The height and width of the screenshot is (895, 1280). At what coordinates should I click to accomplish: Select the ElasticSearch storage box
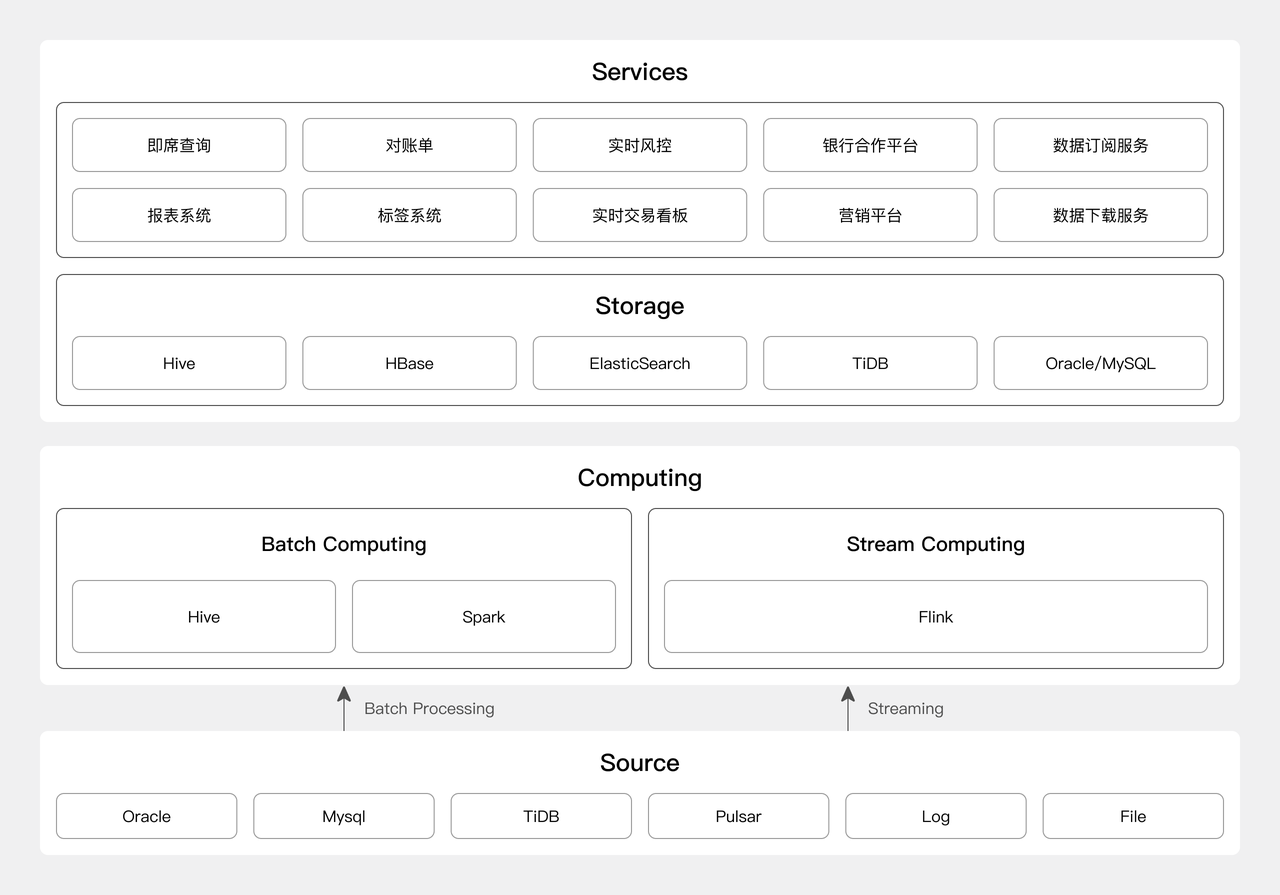[640, 363]
